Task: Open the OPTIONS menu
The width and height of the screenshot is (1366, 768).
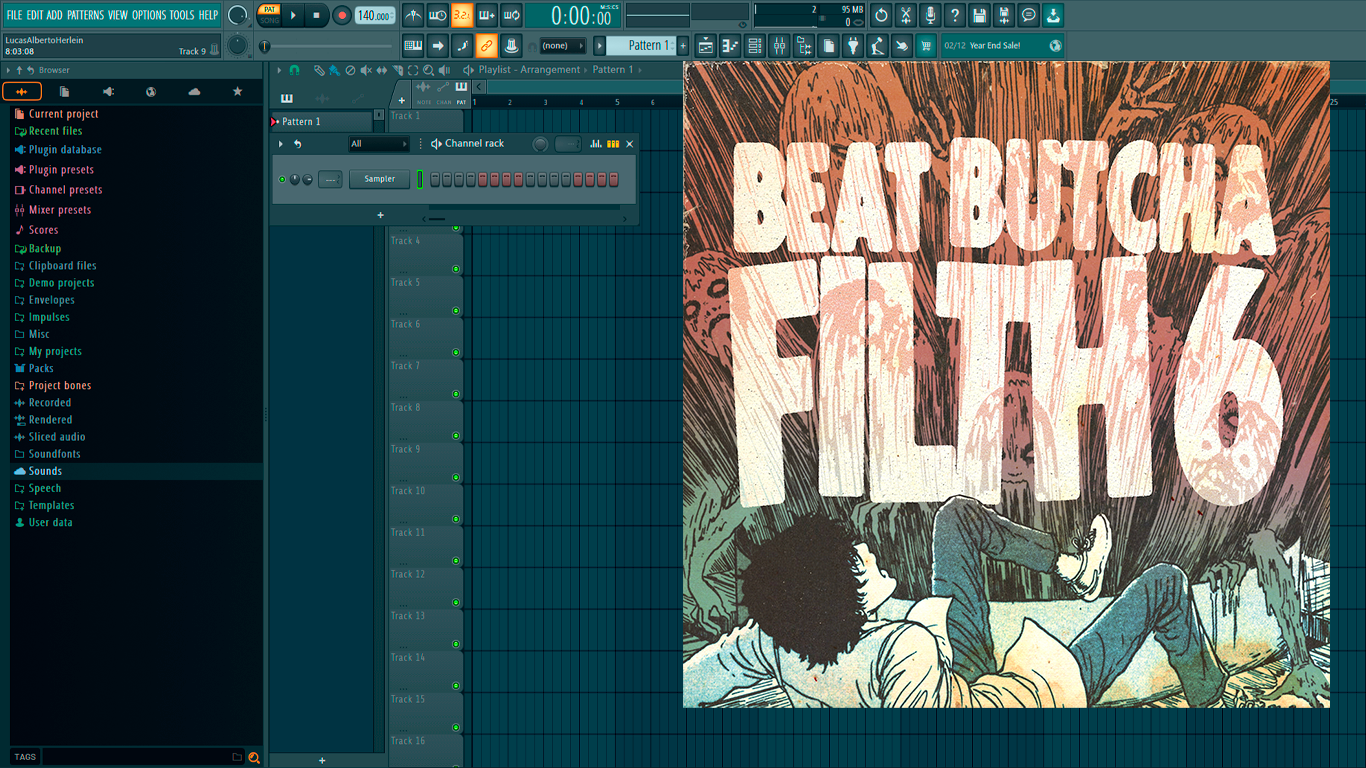Action: [149, 15]
